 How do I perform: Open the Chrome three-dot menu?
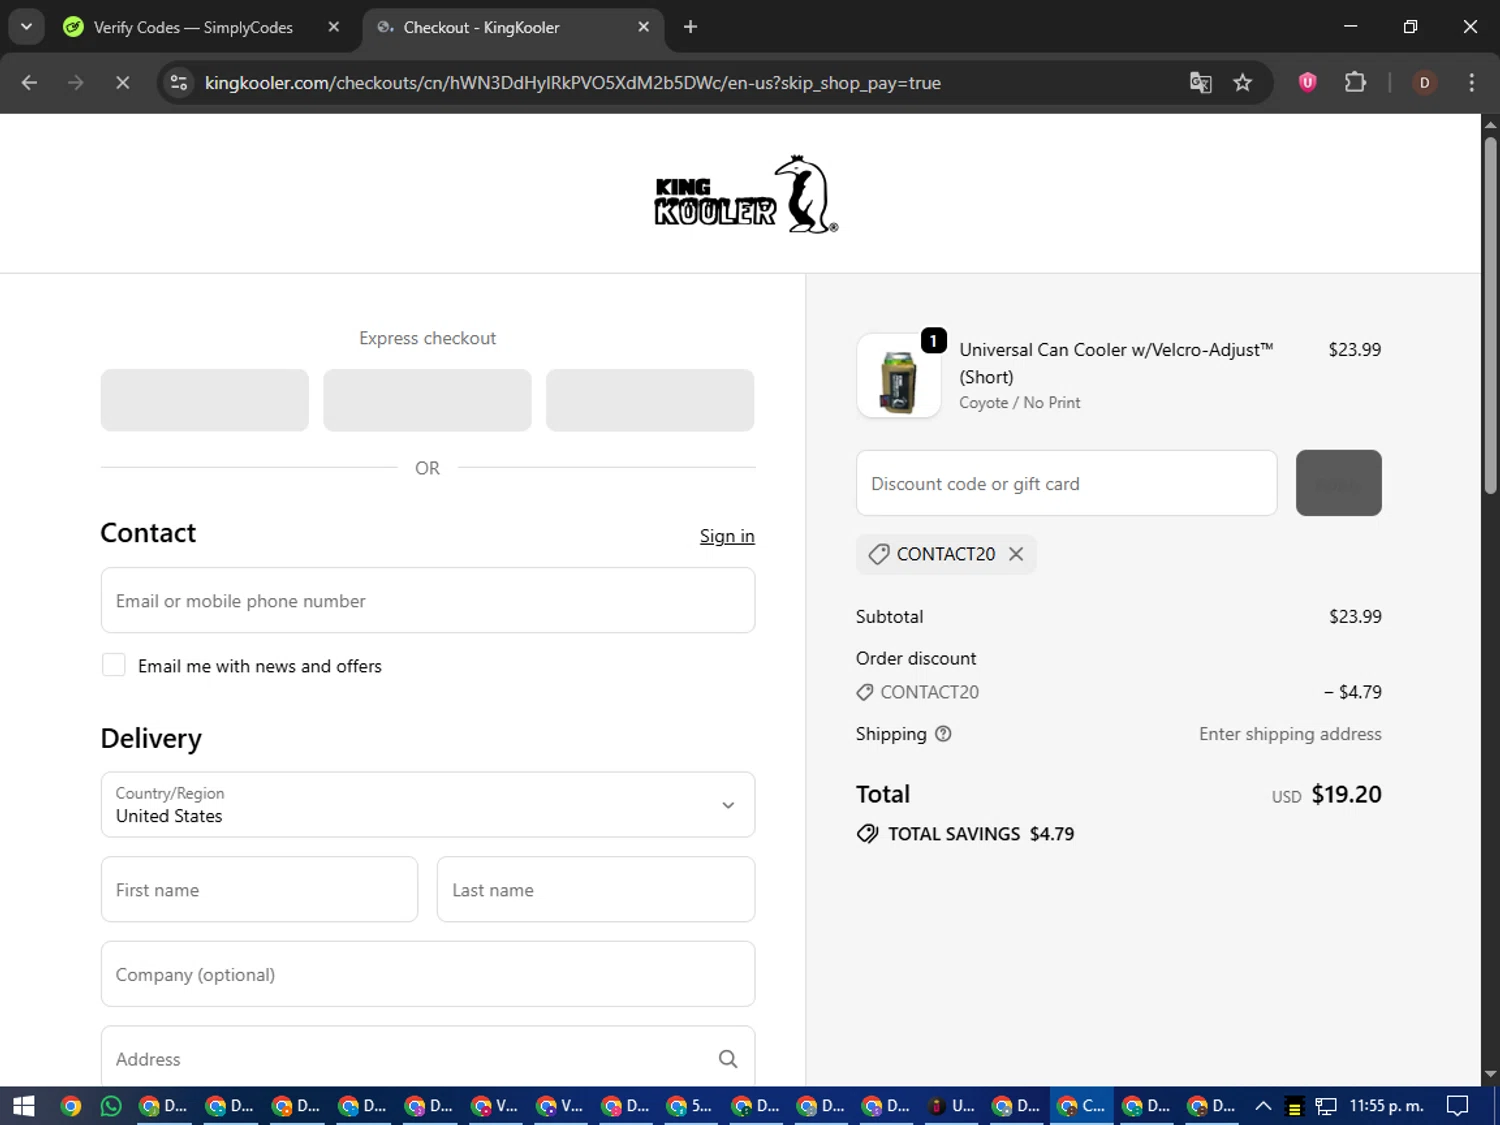coord(1471,83)
